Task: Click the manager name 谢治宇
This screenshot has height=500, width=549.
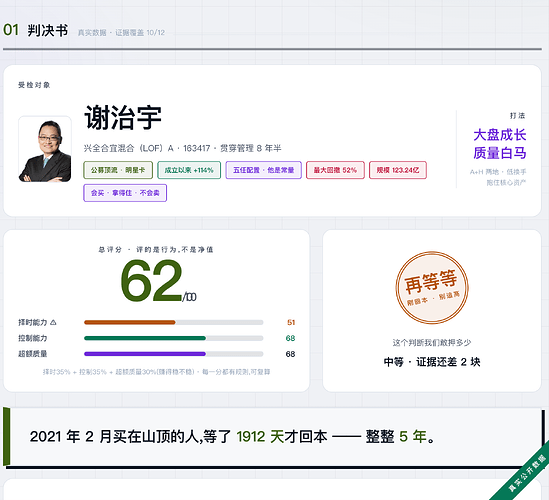Action: pos(123,118)
